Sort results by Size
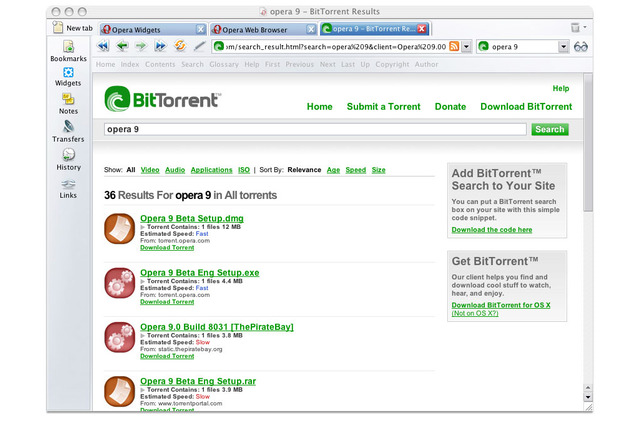This screenshot has width=640, height=426. click(x=378, y=170)
